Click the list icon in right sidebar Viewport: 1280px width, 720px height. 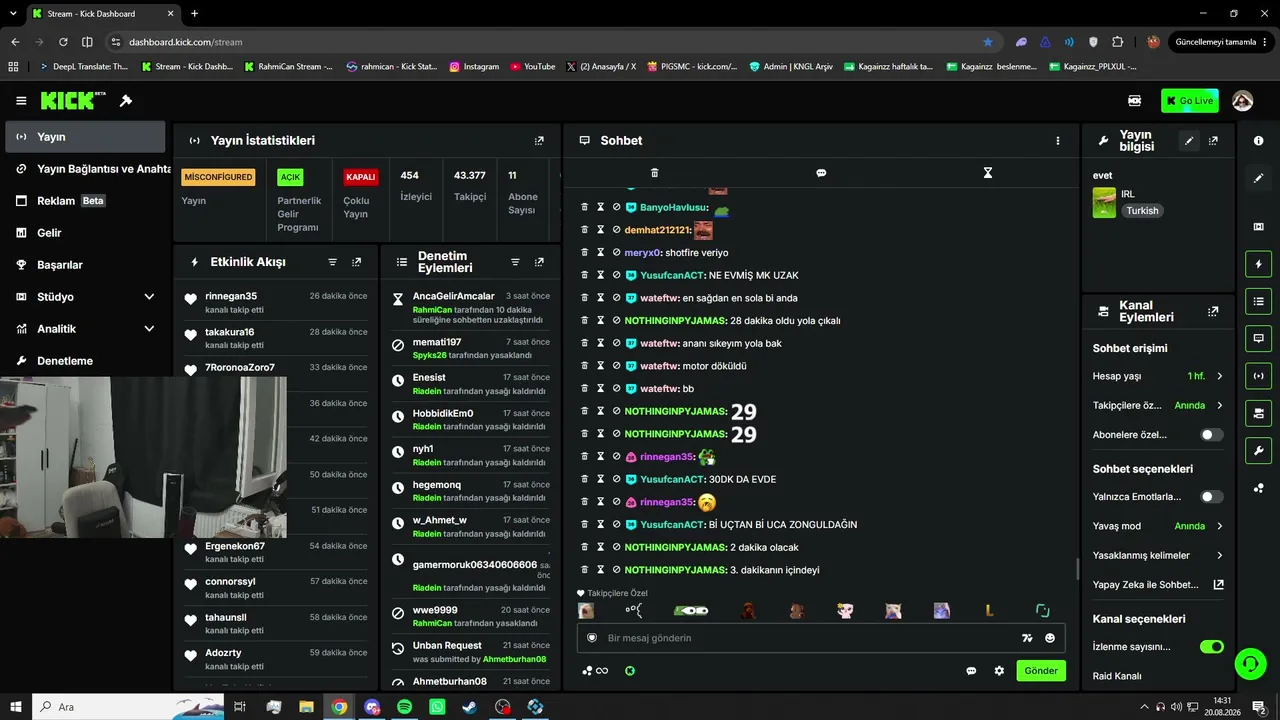click(1258, 301)
